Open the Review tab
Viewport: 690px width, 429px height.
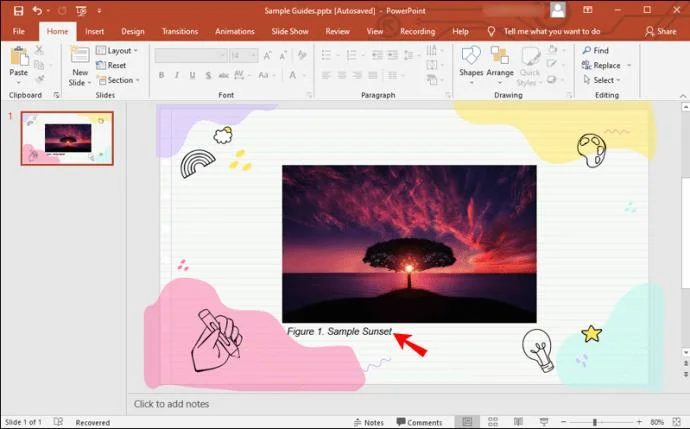pyautogui.click(x=337, y=31)
